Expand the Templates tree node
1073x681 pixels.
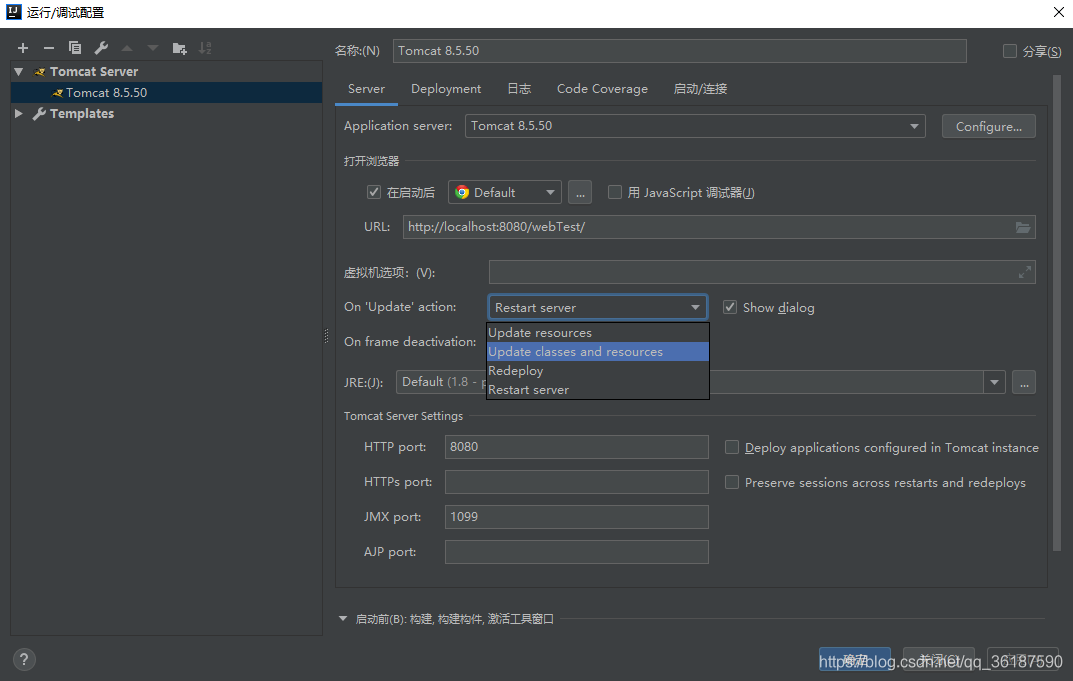click(x=19, y=114)
